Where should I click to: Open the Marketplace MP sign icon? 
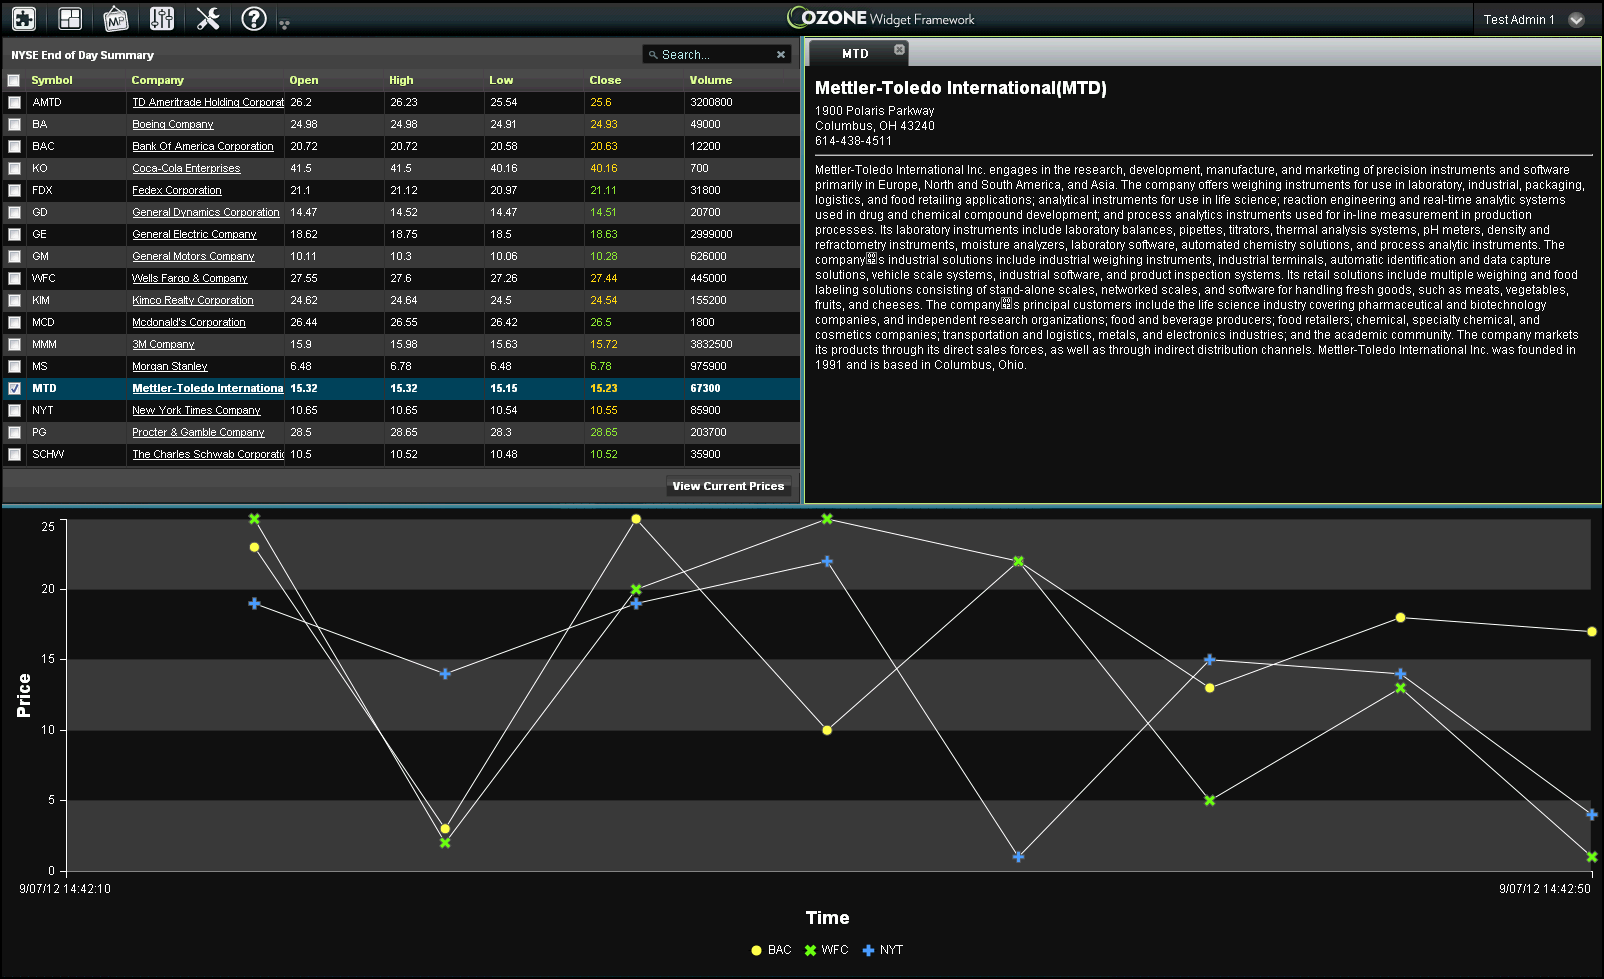(x=116, y=18)
